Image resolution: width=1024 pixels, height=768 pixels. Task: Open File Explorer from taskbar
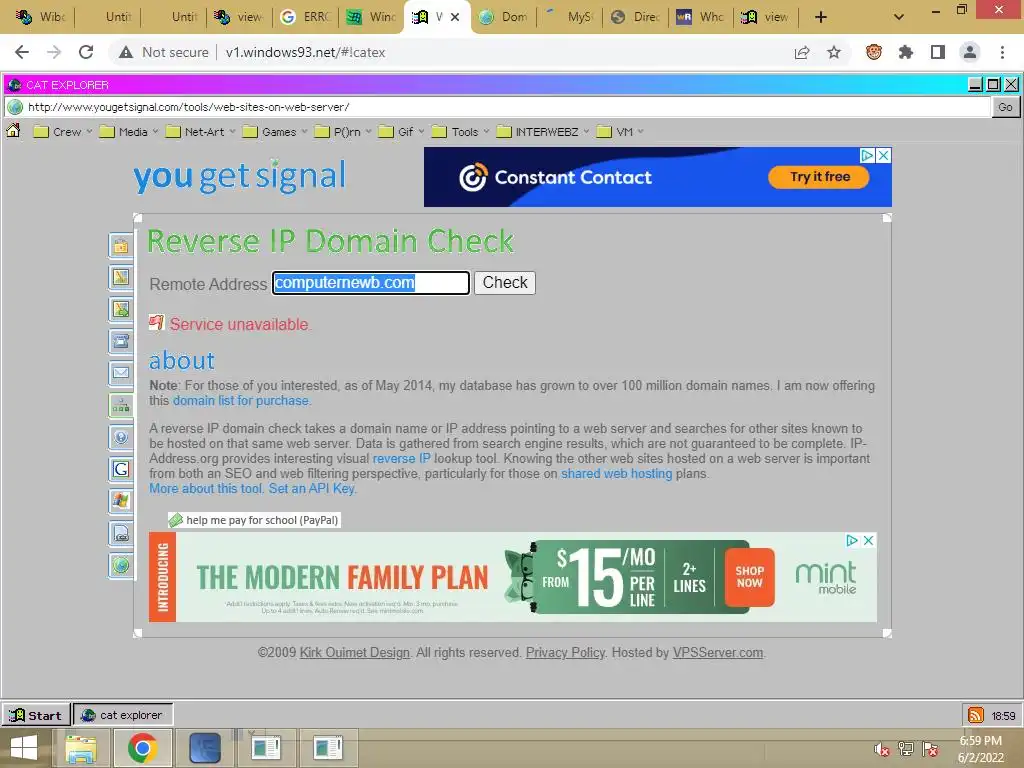pyautogui.click(x=80, y=748)
